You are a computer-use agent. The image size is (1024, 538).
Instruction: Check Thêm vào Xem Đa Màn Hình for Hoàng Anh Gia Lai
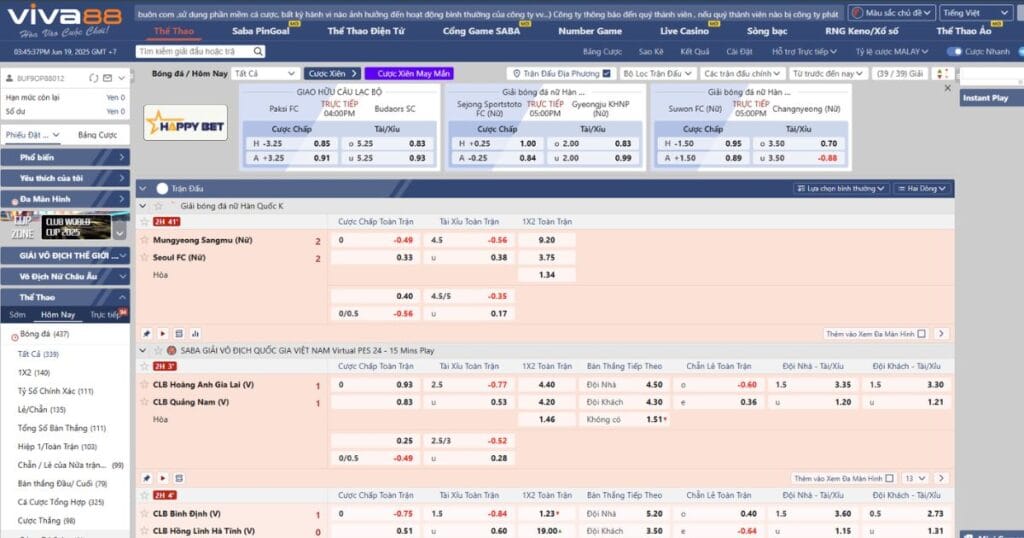click(x=889, y=479)
